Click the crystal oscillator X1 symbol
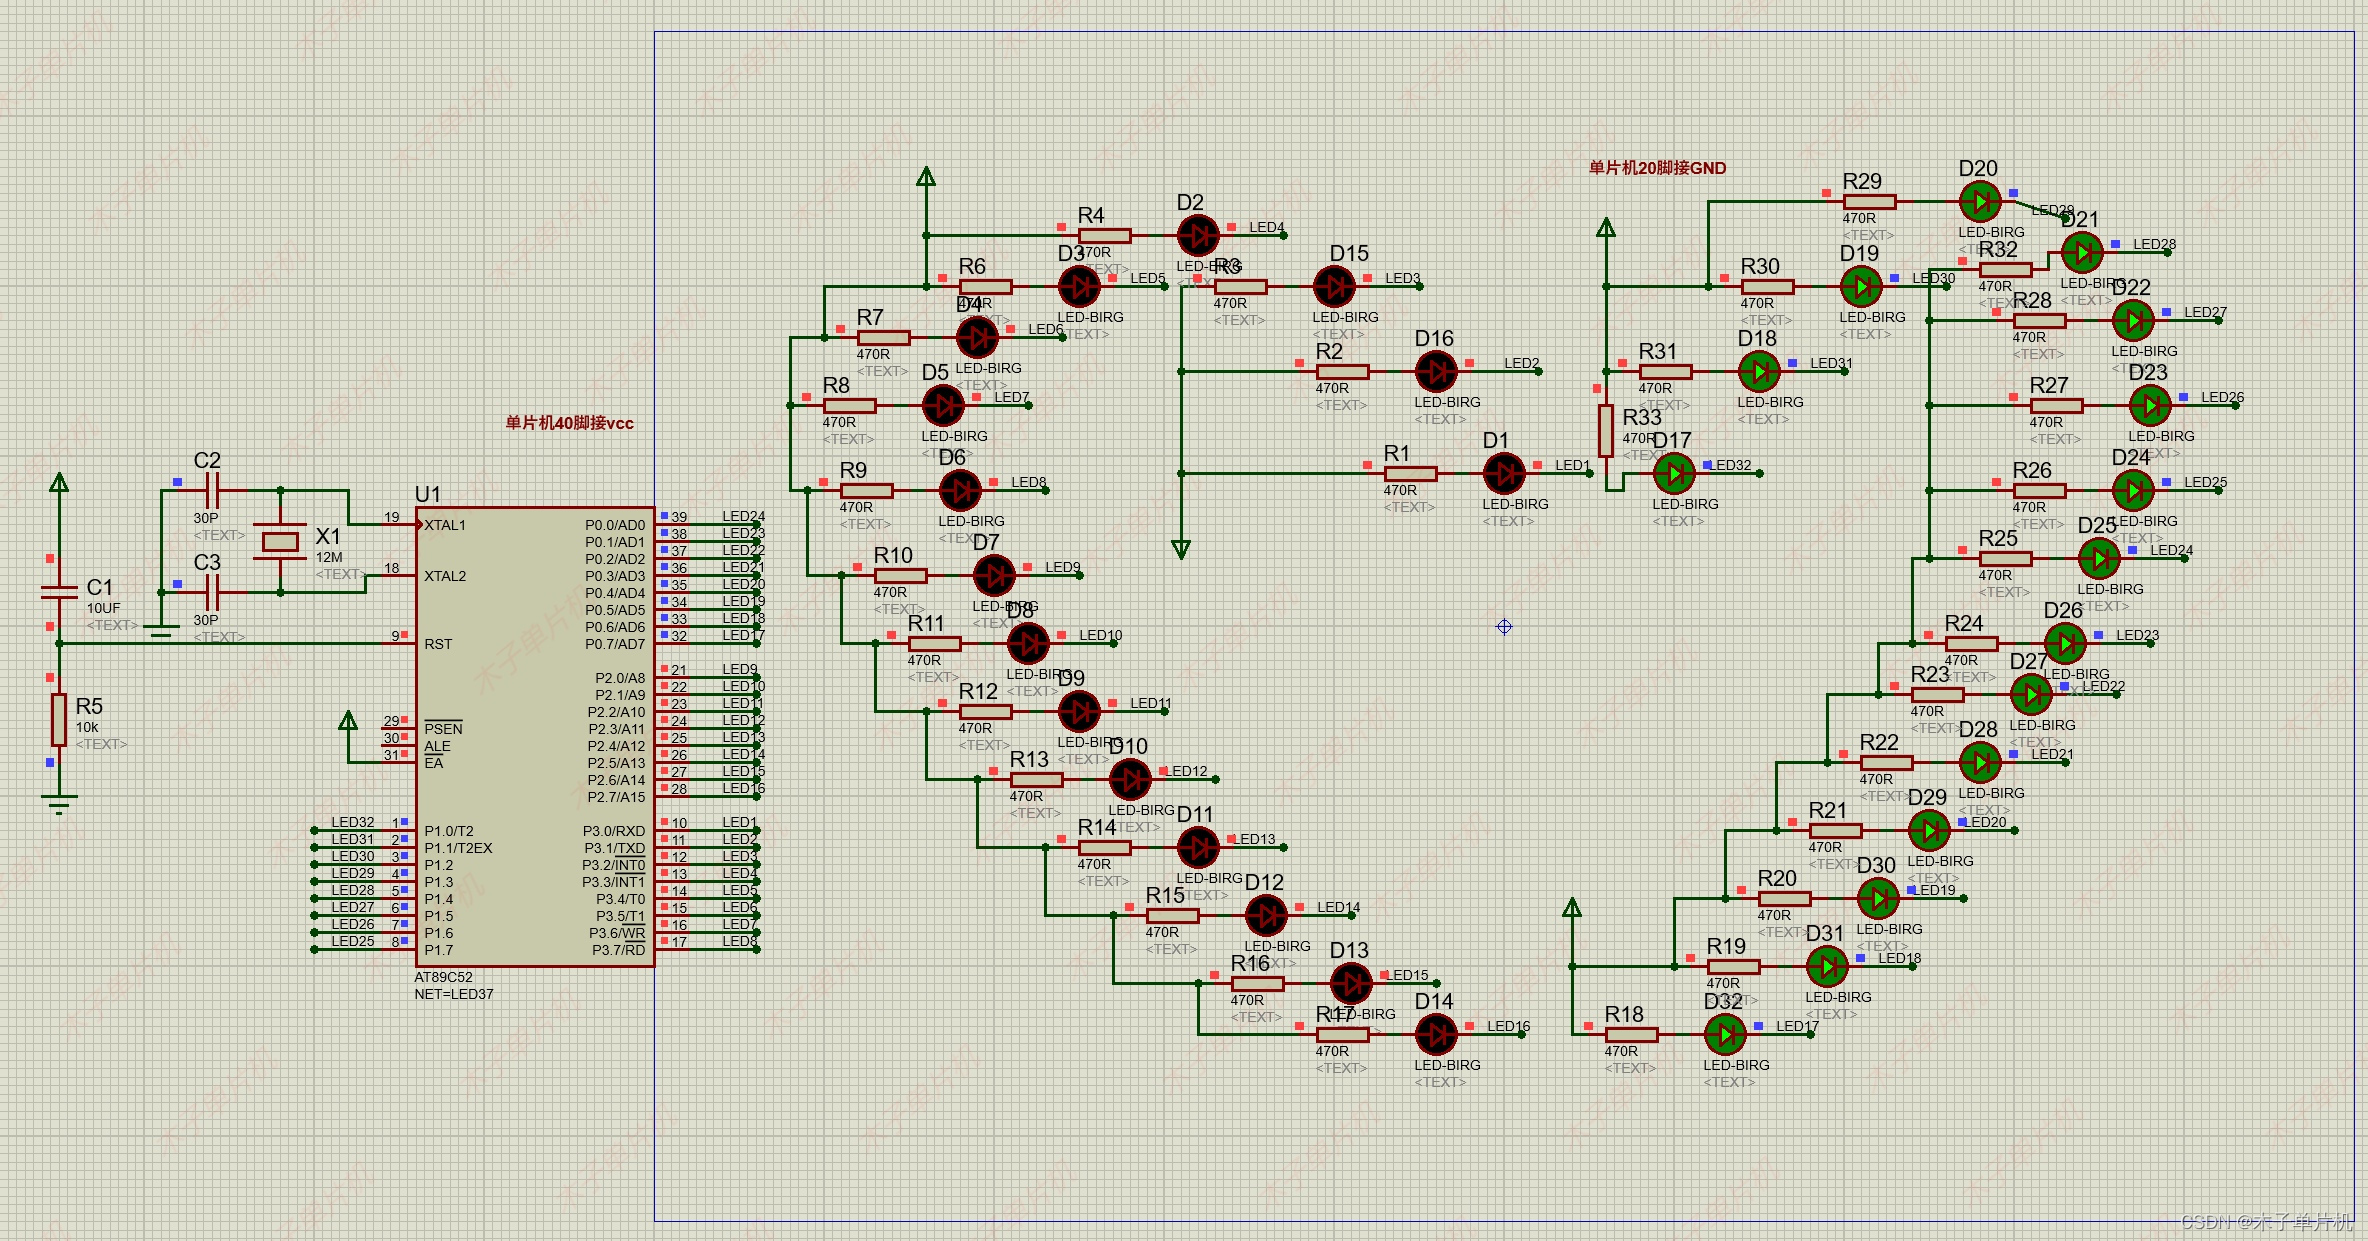This screenshot has height=1241, width=2368. [x=280, y=542]
